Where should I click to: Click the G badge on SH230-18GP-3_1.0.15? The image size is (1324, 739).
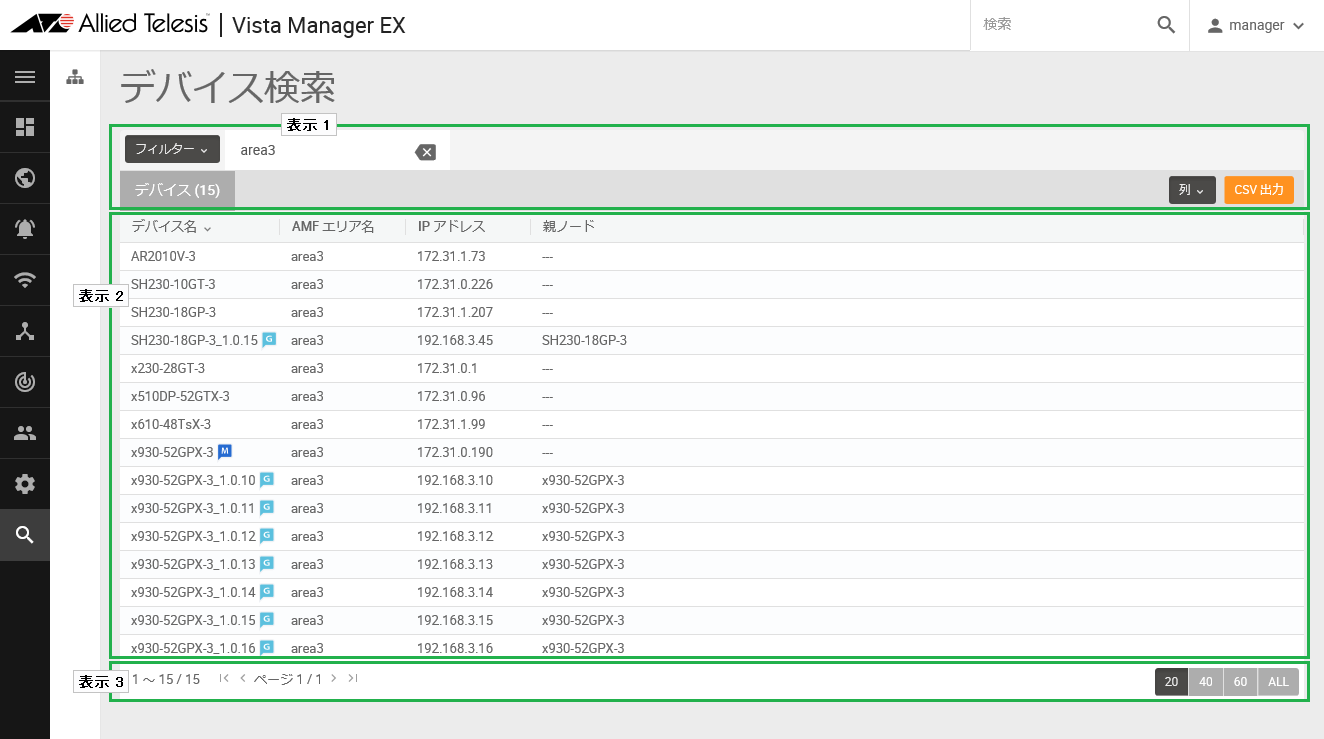[x=269, y=340]
